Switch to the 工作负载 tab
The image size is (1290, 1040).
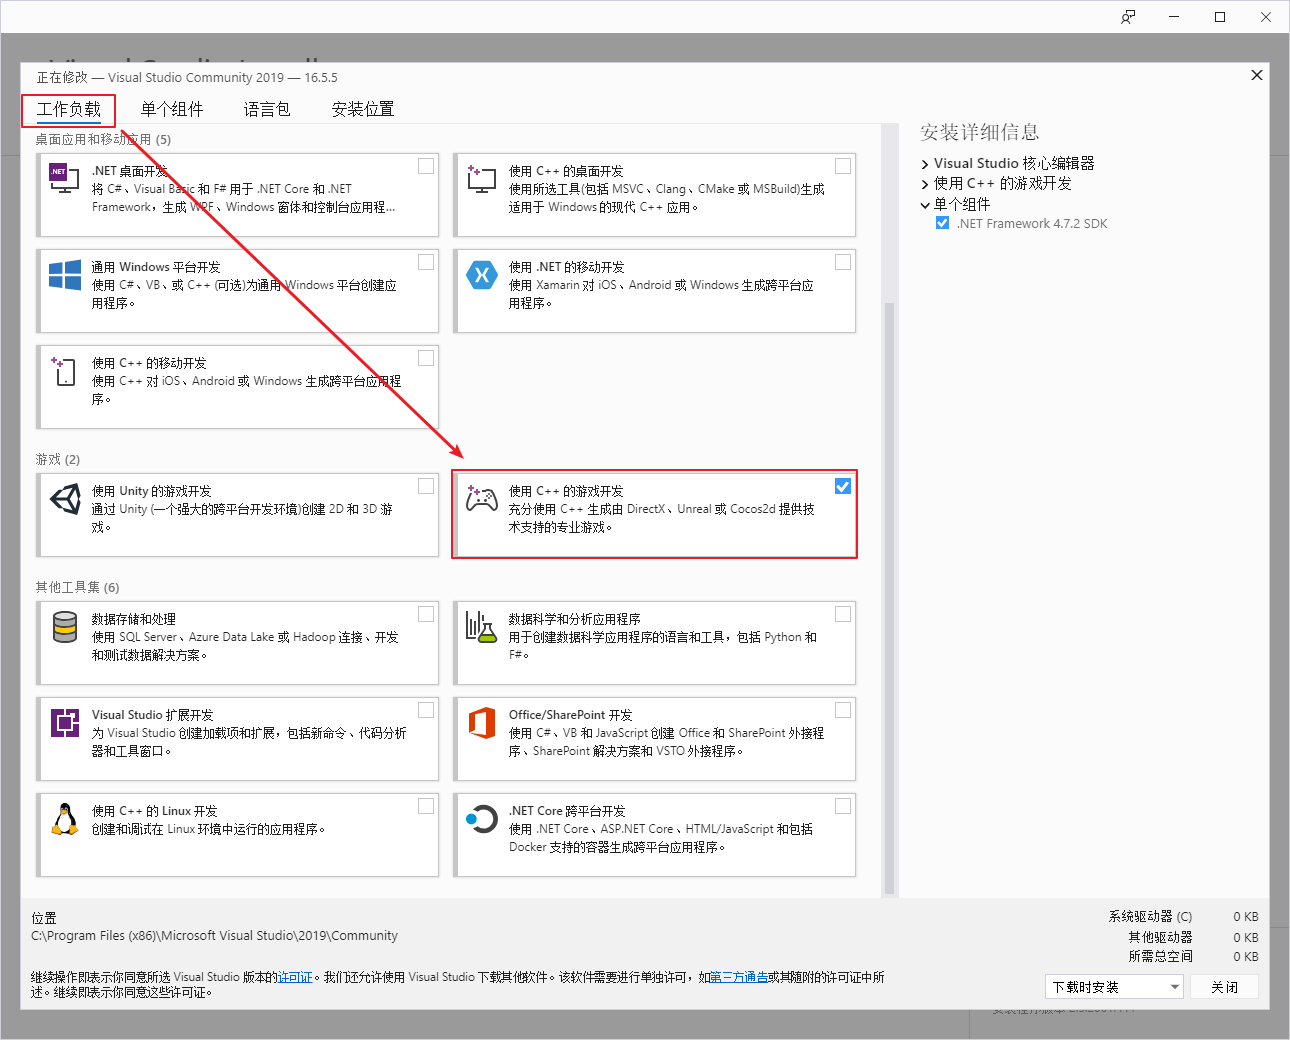69,109
